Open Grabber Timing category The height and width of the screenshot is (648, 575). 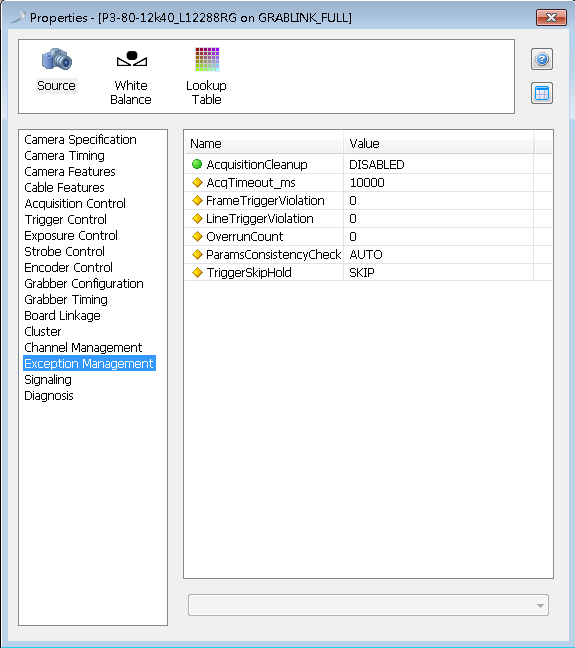tap(66, 300)
